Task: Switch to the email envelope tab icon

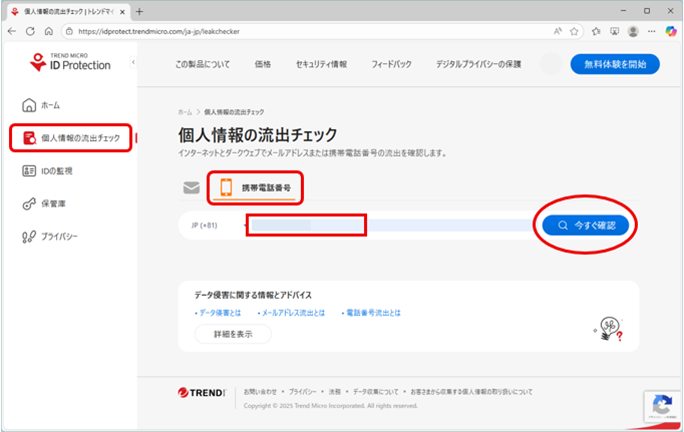Action: 192,188
